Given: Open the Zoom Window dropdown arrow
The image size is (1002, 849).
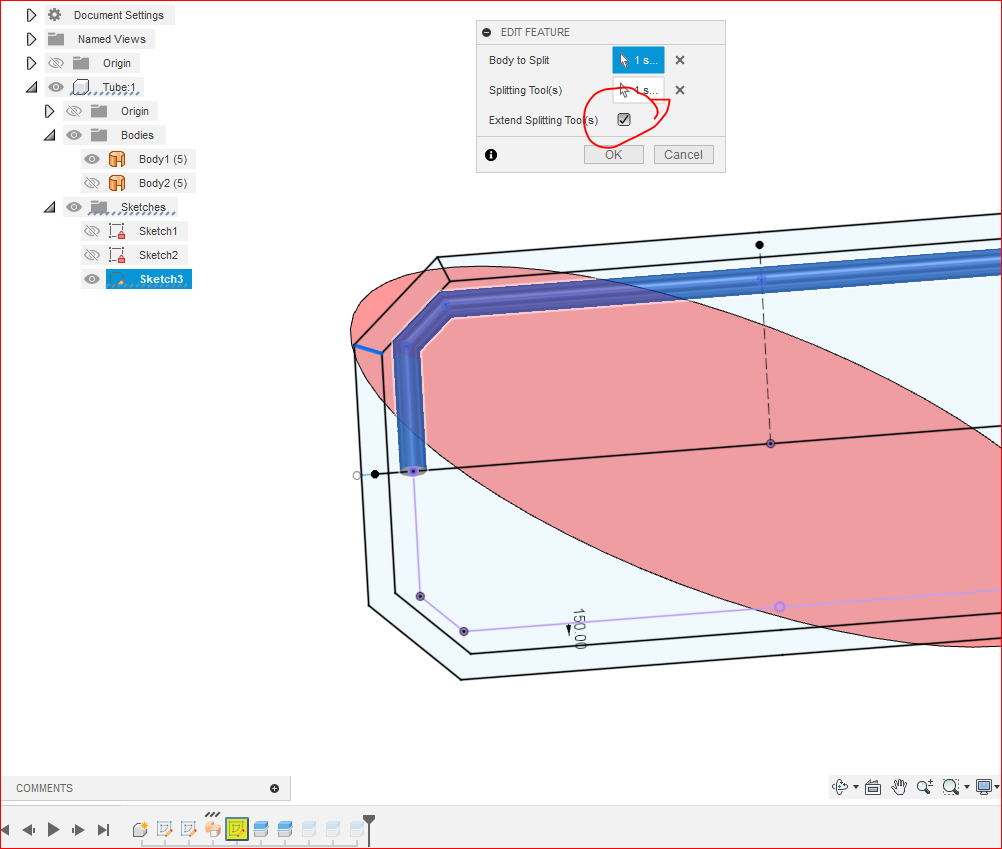Looking at the screenshot, I should tap(966, 788).
